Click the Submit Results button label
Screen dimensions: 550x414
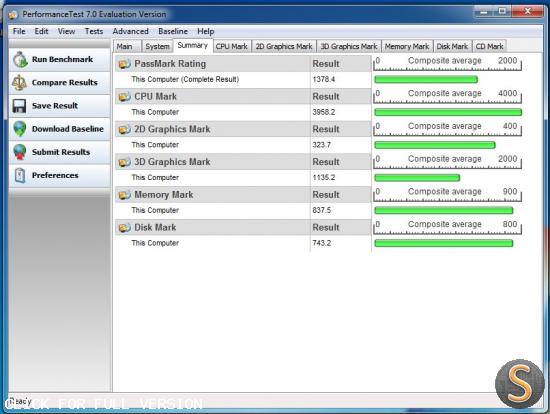pos(61,152)
